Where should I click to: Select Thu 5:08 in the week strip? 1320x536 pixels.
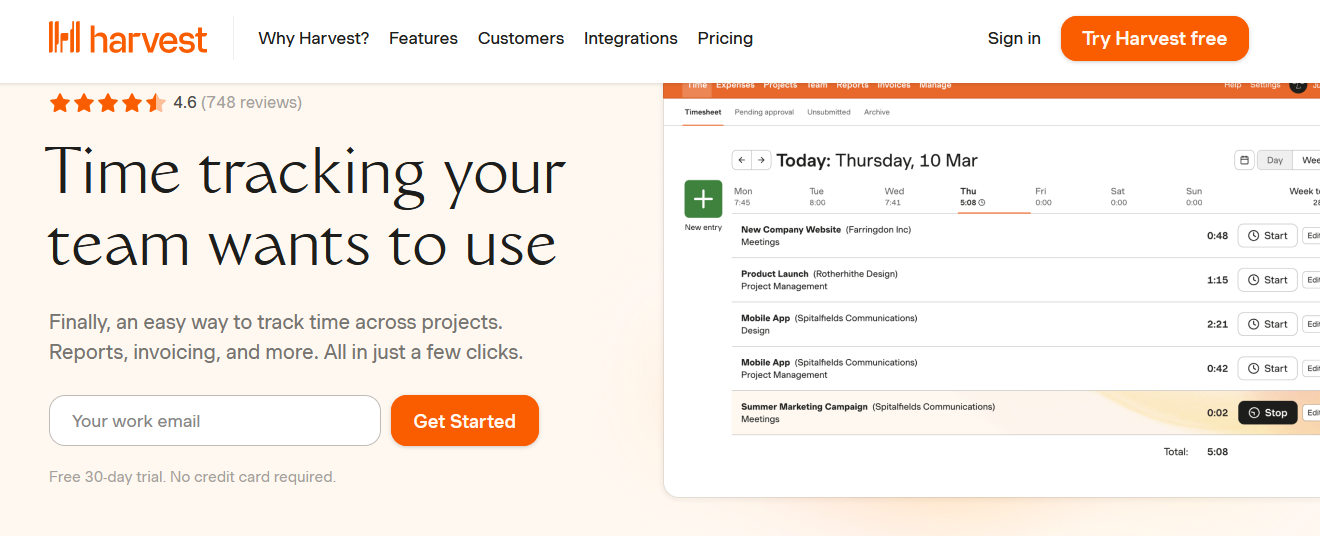point(972,196)
